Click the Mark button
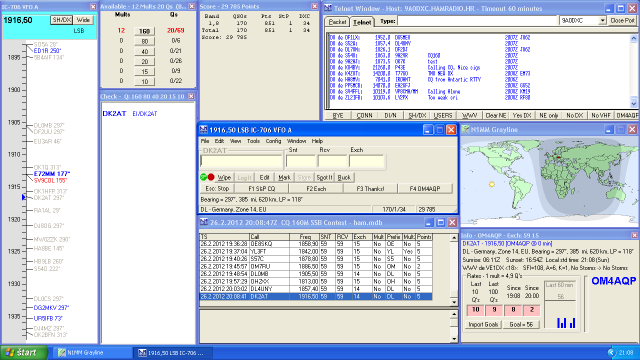640x360 pixels. click(x=284, y=177)
